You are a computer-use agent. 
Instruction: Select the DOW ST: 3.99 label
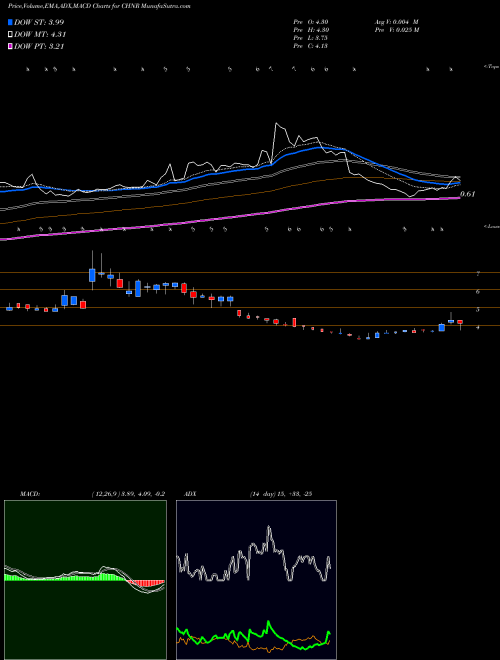(39, 22)
